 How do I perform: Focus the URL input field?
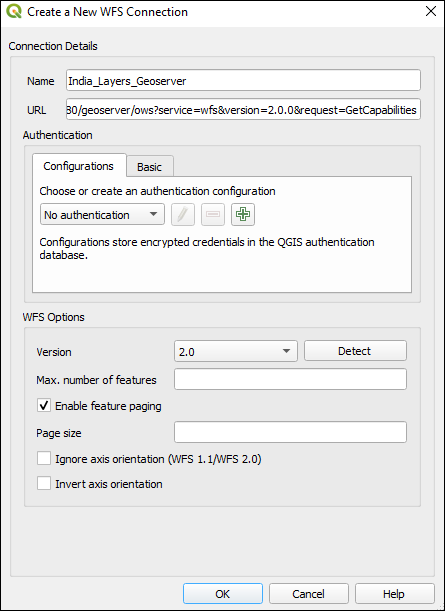tap(243, 109)
